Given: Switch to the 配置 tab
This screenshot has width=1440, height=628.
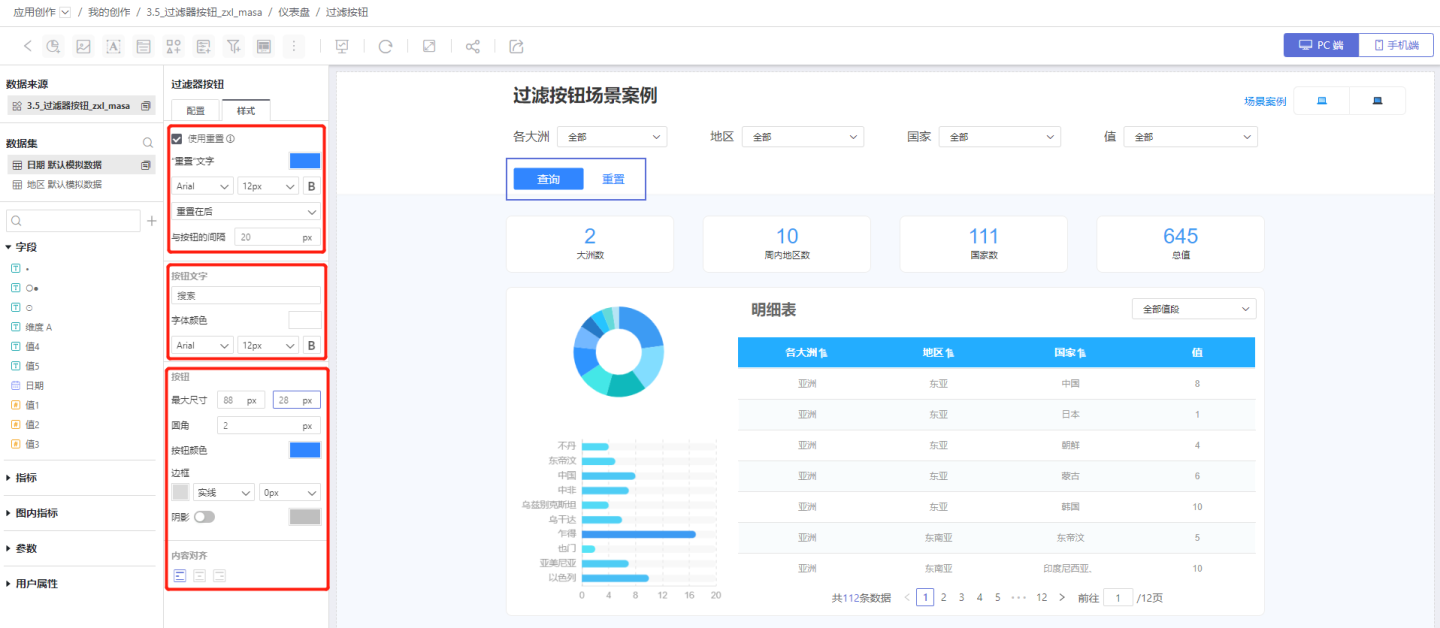Looking at the screenshot, I should 196,111.
